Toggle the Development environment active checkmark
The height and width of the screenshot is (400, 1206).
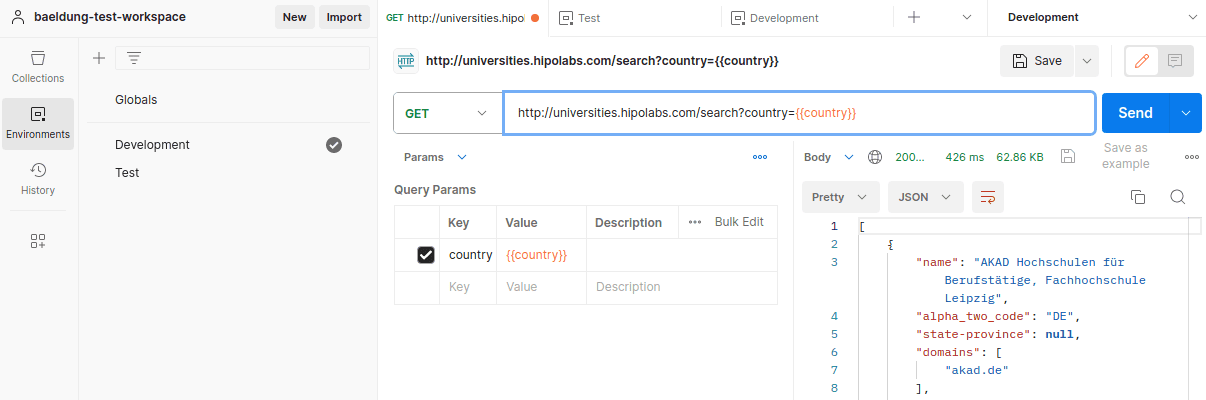click(x=334, y=145)
